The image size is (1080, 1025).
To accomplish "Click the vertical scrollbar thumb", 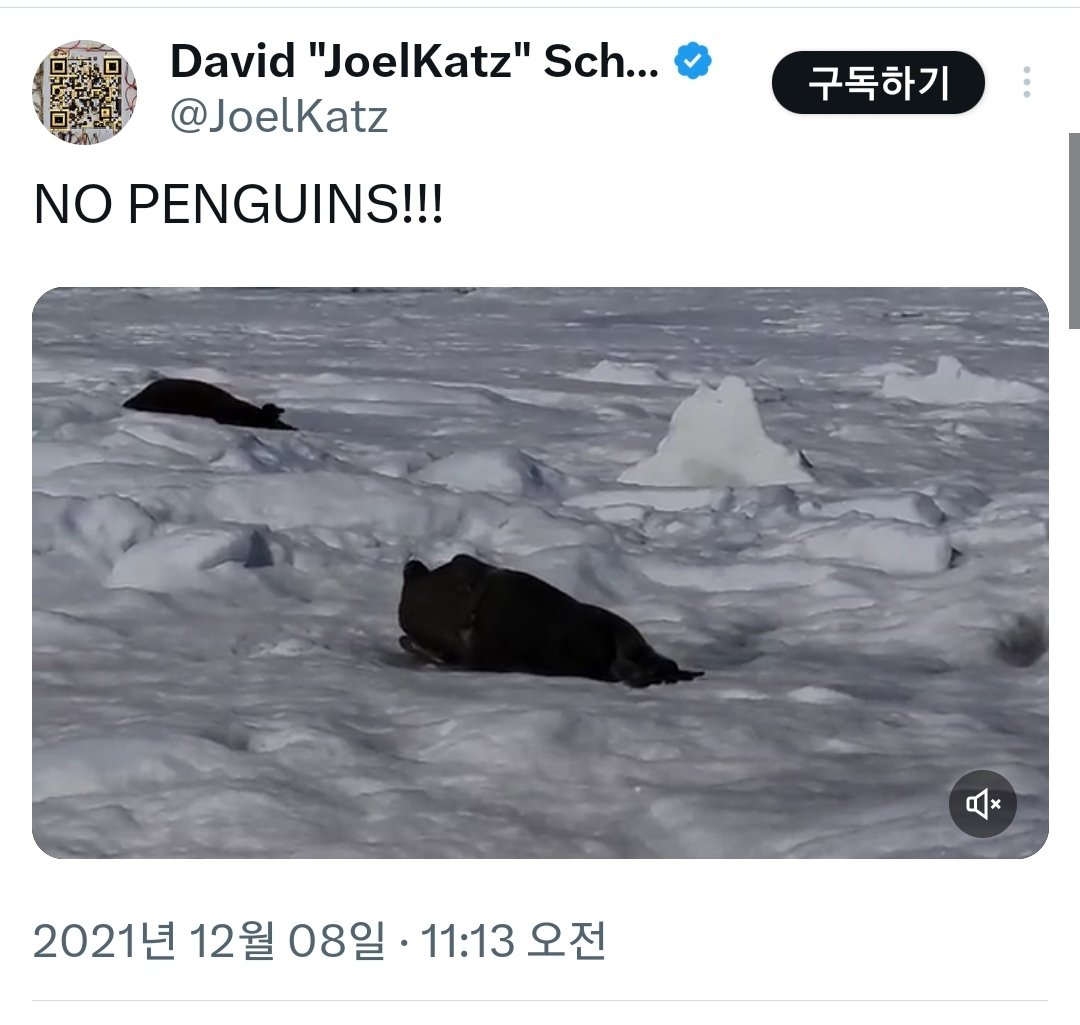I will [1074, 231].
